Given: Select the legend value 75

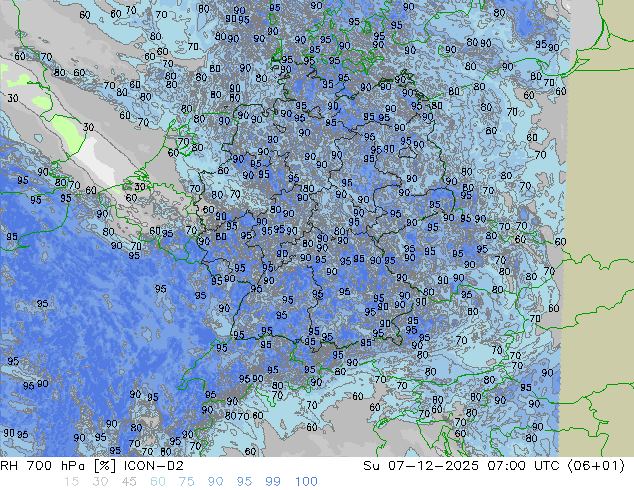Looking at the screenshot, I should (x=186, y=482).
